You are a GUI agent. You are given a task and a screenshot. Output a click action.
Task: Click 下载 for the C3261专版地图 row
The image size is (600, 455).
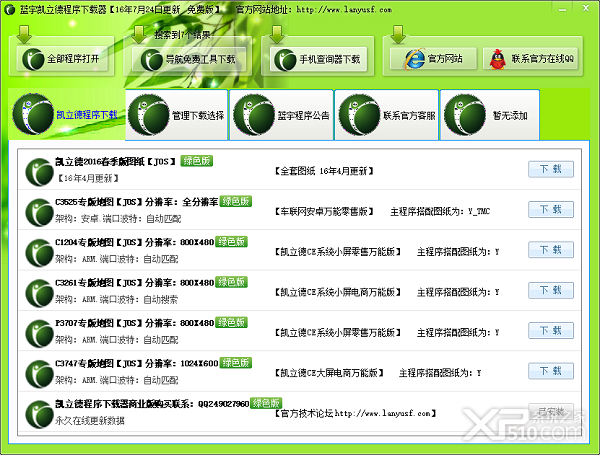551,290
